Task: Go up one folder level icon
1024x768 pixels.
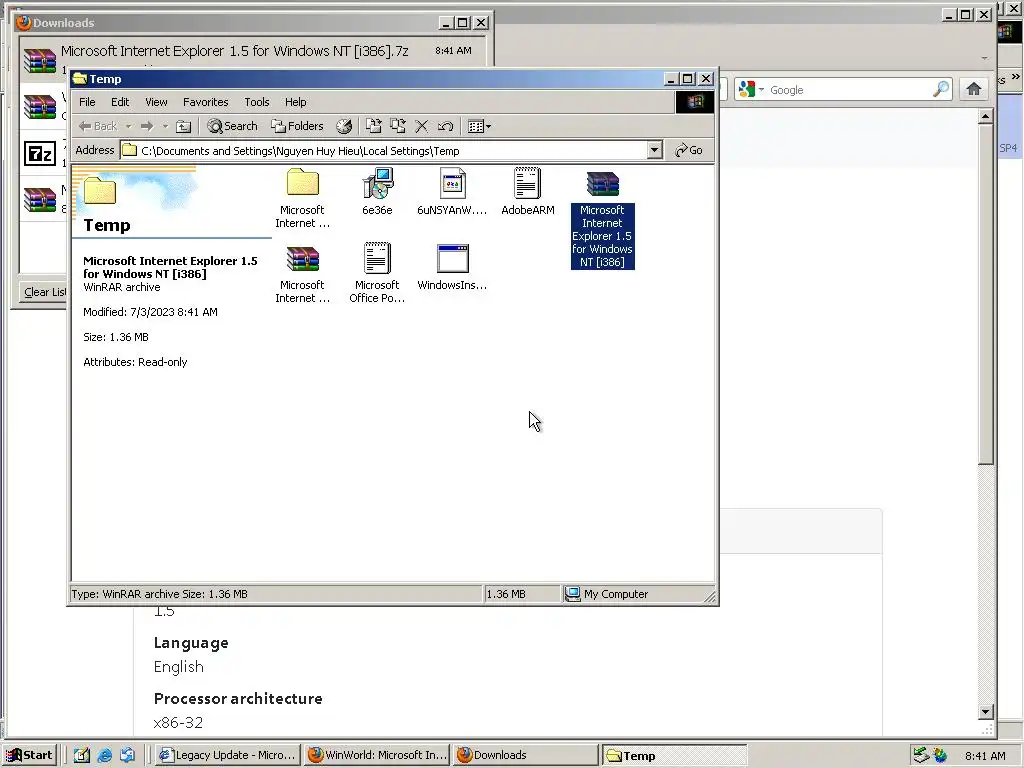Action: tap(184, 126)
